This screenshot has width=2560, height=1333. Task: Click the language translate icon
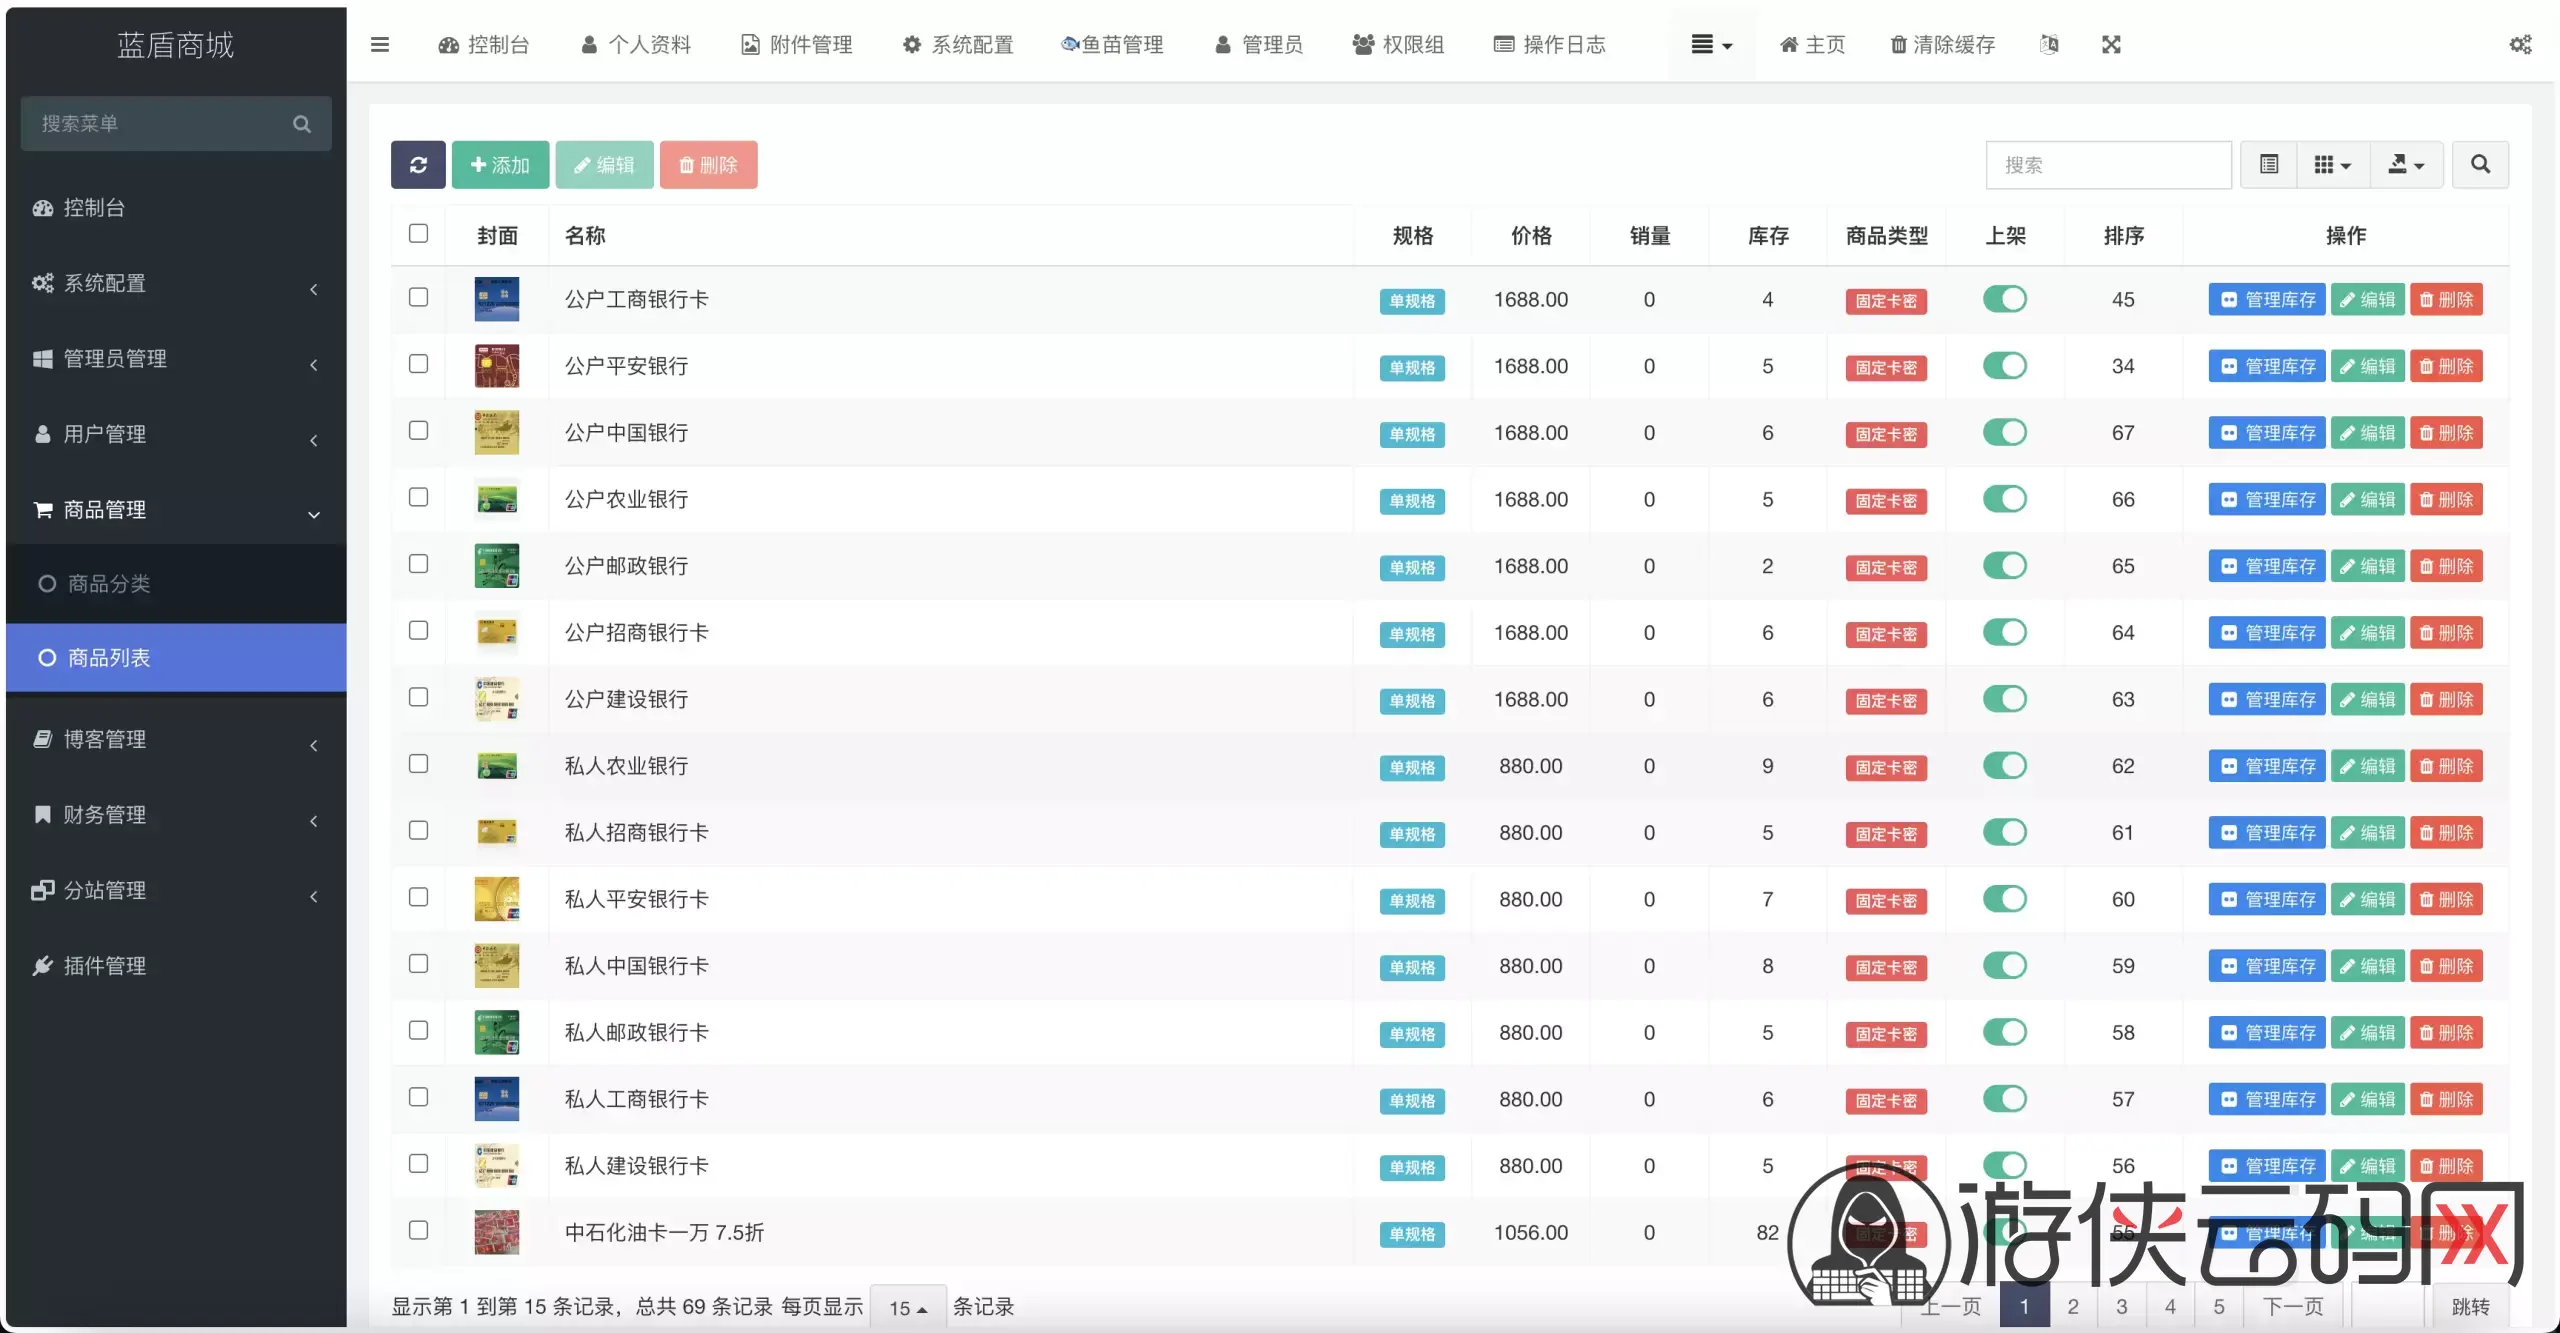click(2049, 44)
